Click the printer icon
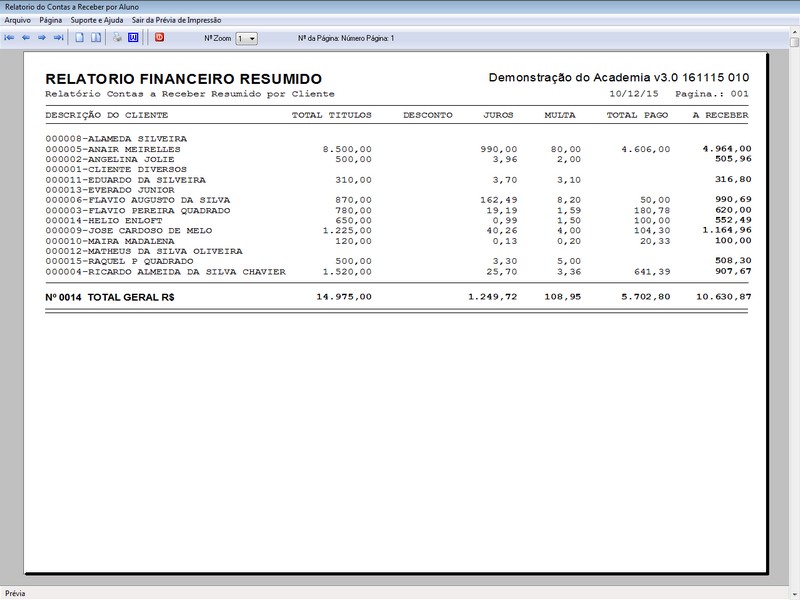This screenshot has height=600, width=800. coord(117,38)
